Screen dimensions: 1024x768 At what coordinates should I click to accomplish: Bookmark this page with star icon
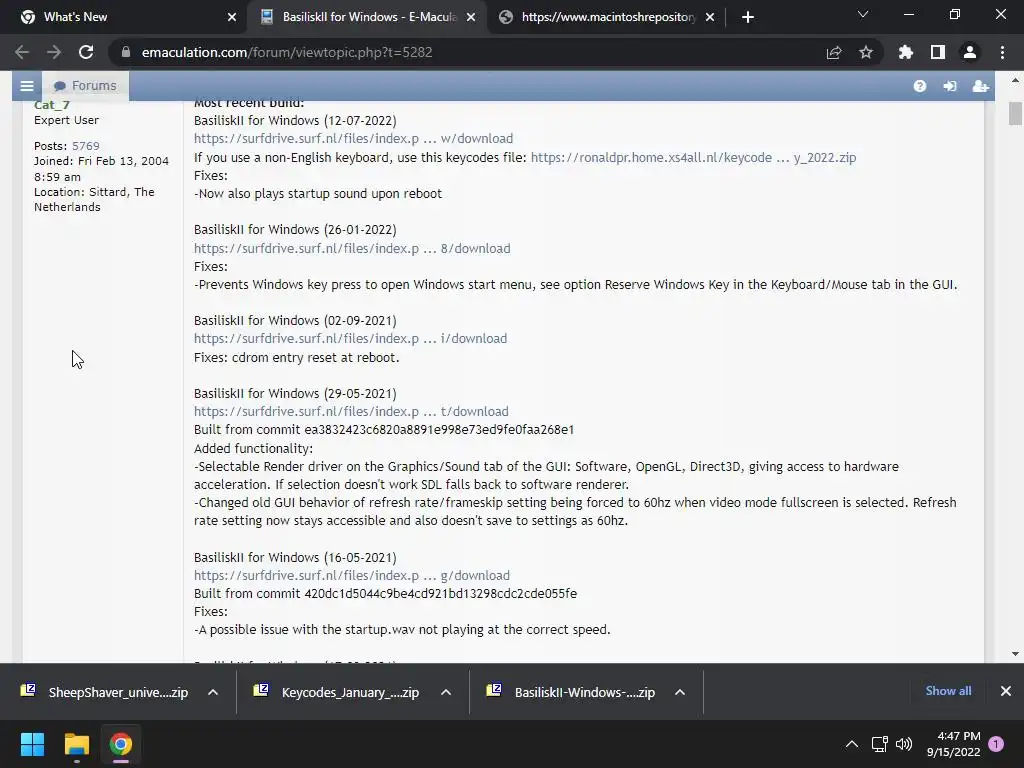(866, 52)
